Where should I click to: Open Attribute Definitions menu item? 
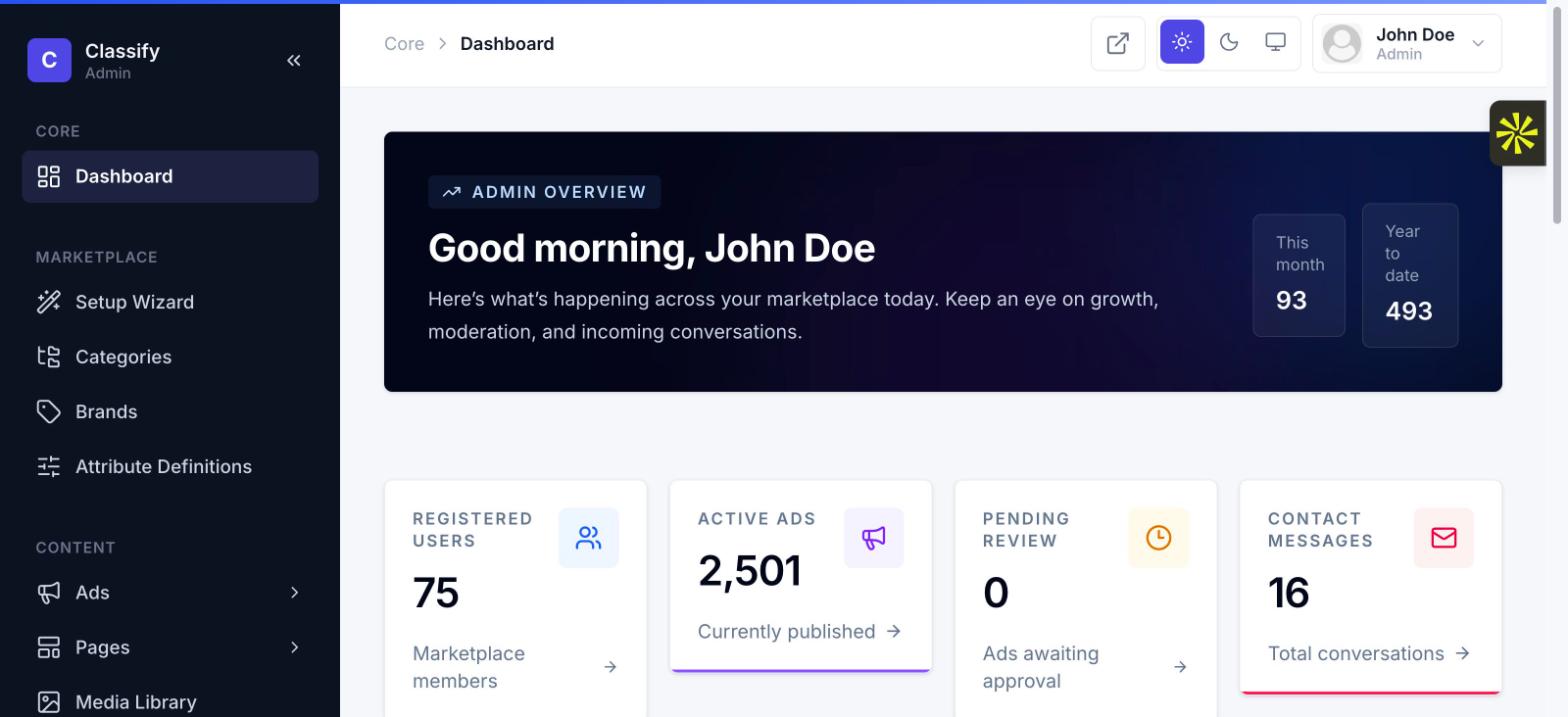(170, 467)
